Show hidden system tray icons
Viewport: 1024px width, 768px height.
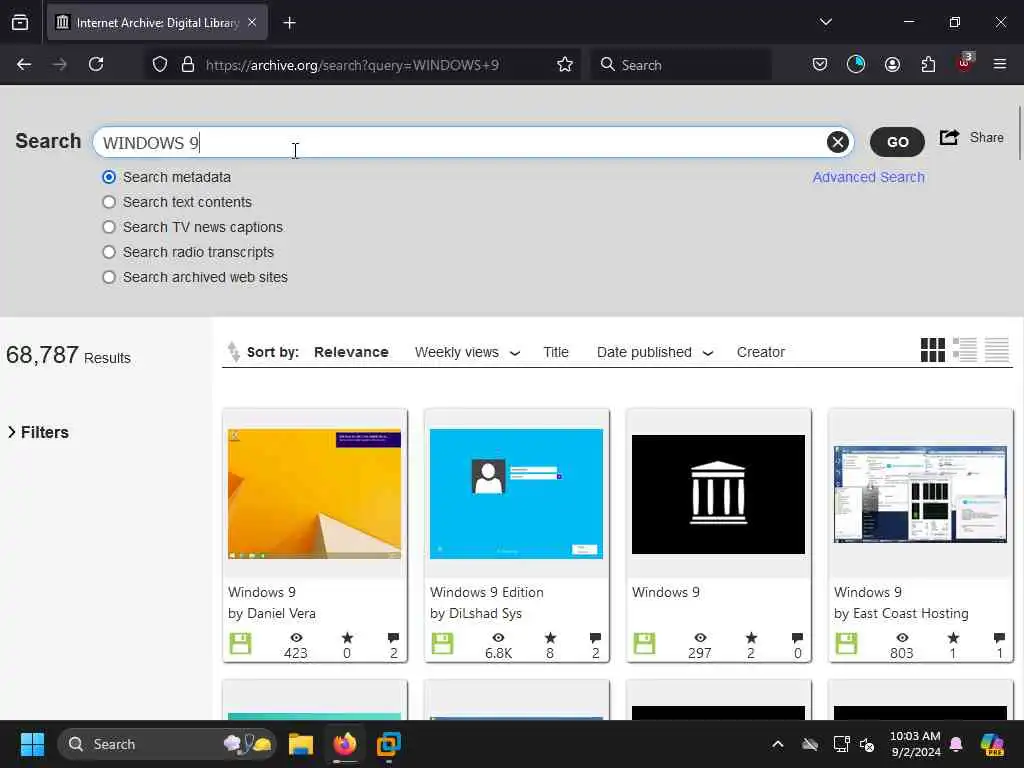(778, 744)
